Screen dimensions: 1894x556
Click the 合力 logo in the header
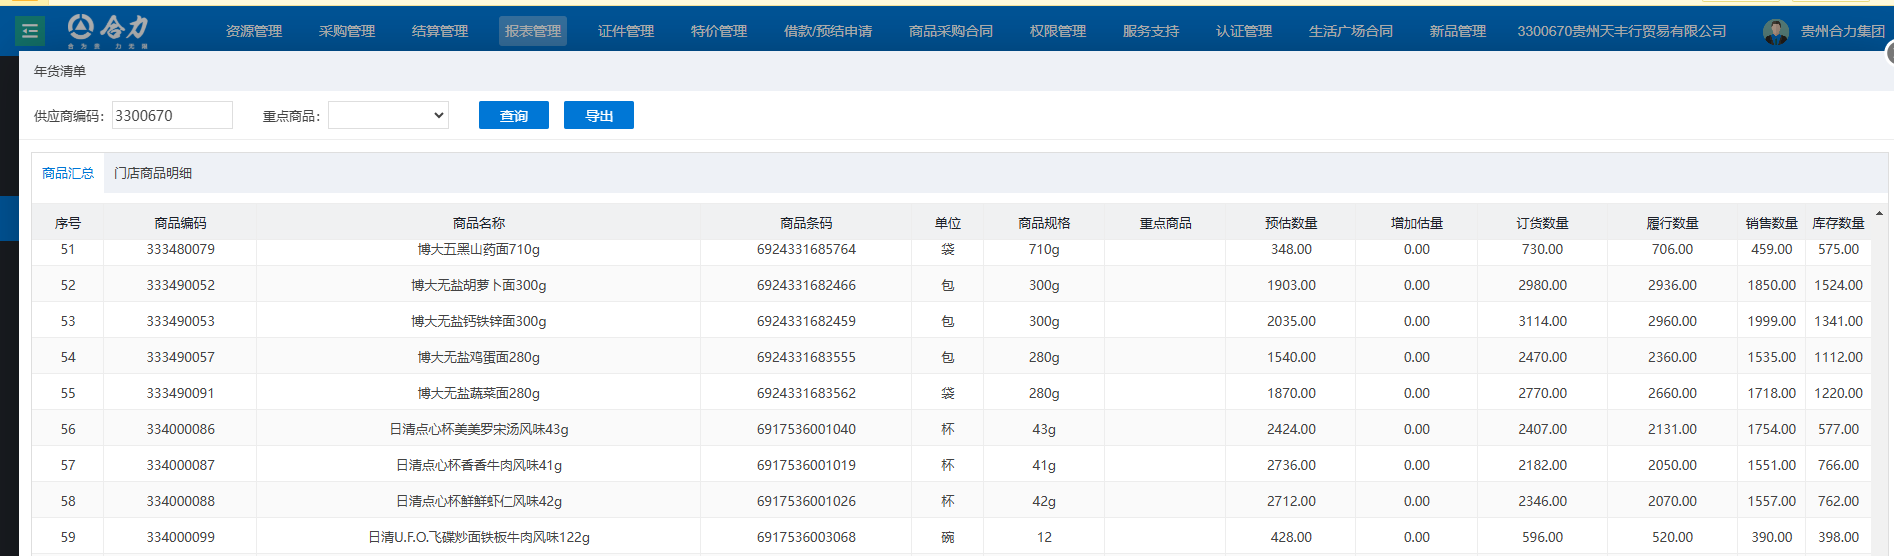[x=108, y=30]
